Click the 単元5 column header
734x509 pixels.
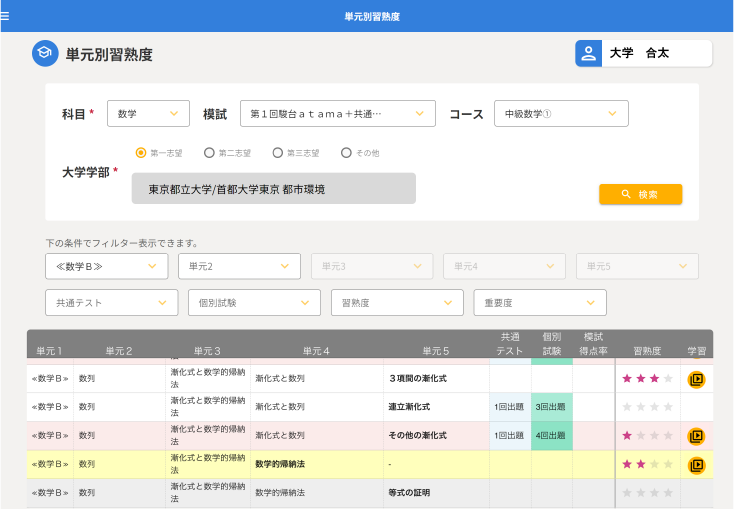(436, 351)
